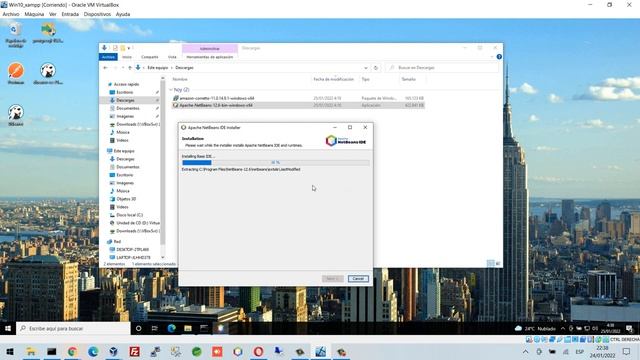This screenshot has width=640, height=360.
Task: Open the Inicio ribbon tab
Action: tap(127, 57)
